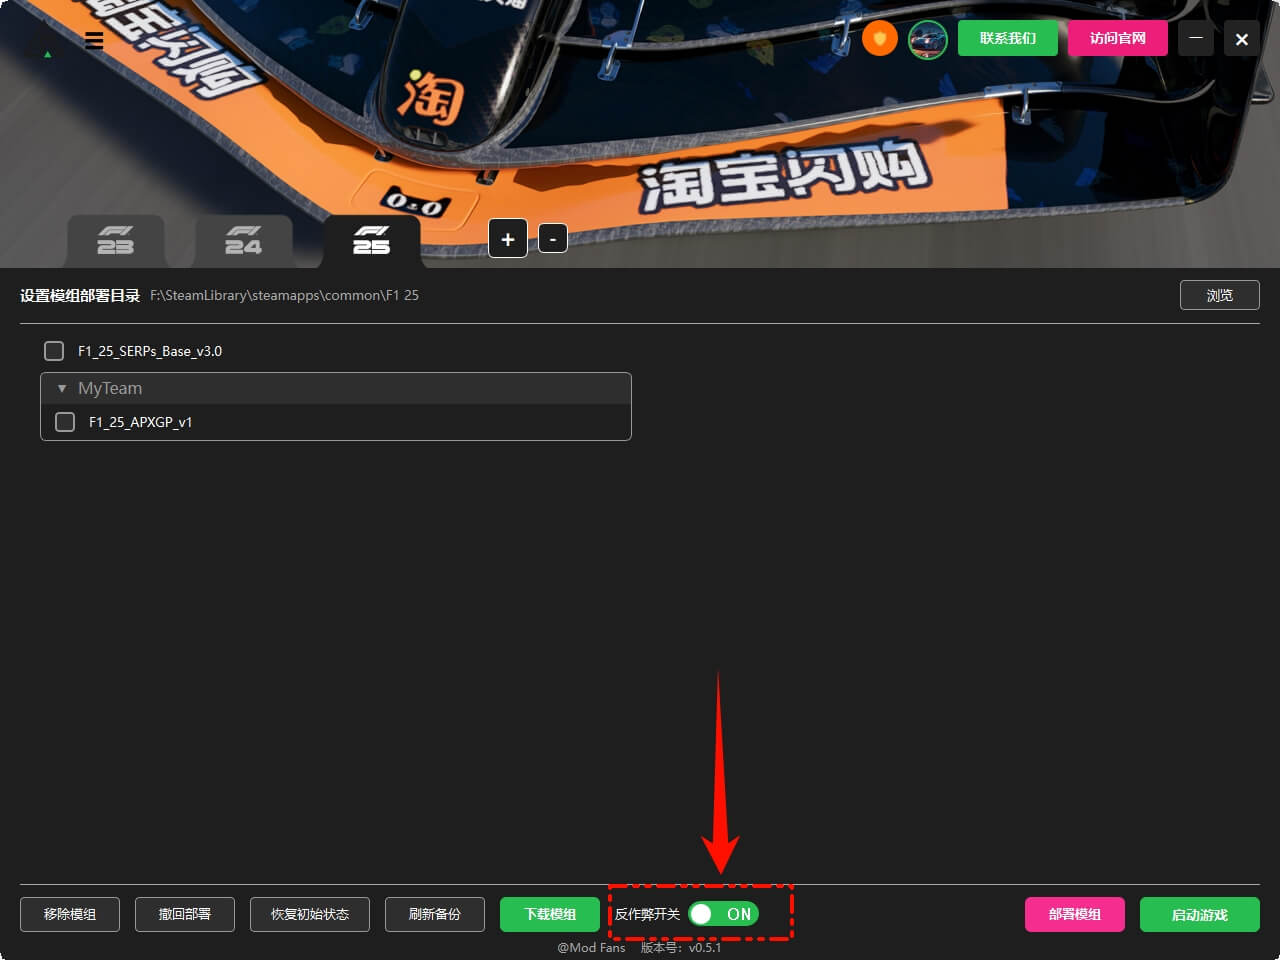
Task: Click the green 下载模组 button
Action: pos(550,914)
